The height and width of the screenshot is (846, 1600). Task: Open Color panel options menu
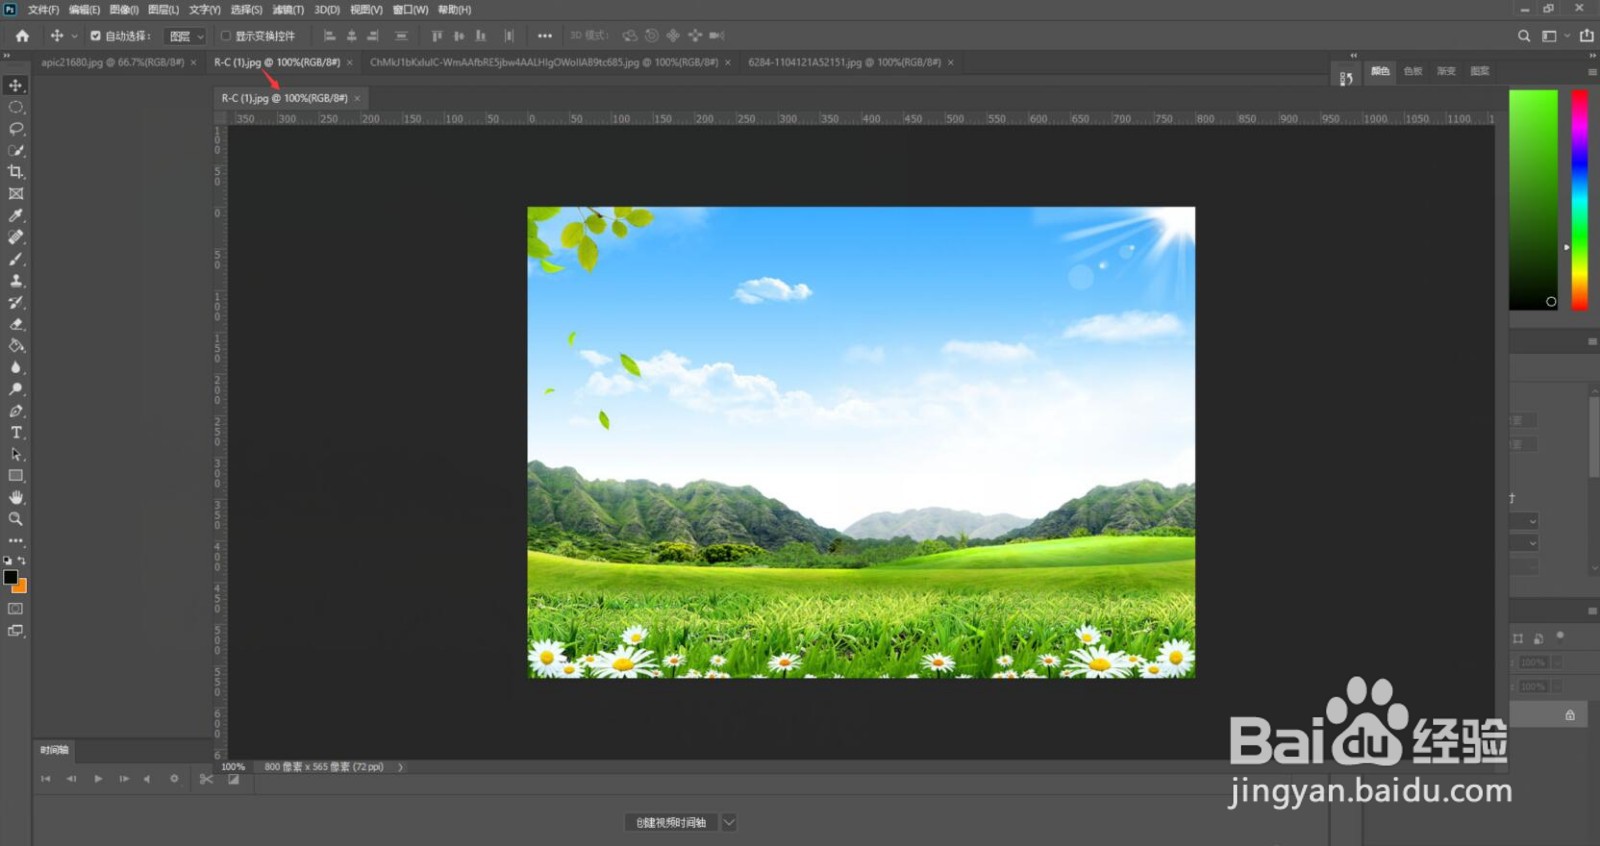click(x=1592, y=71)
